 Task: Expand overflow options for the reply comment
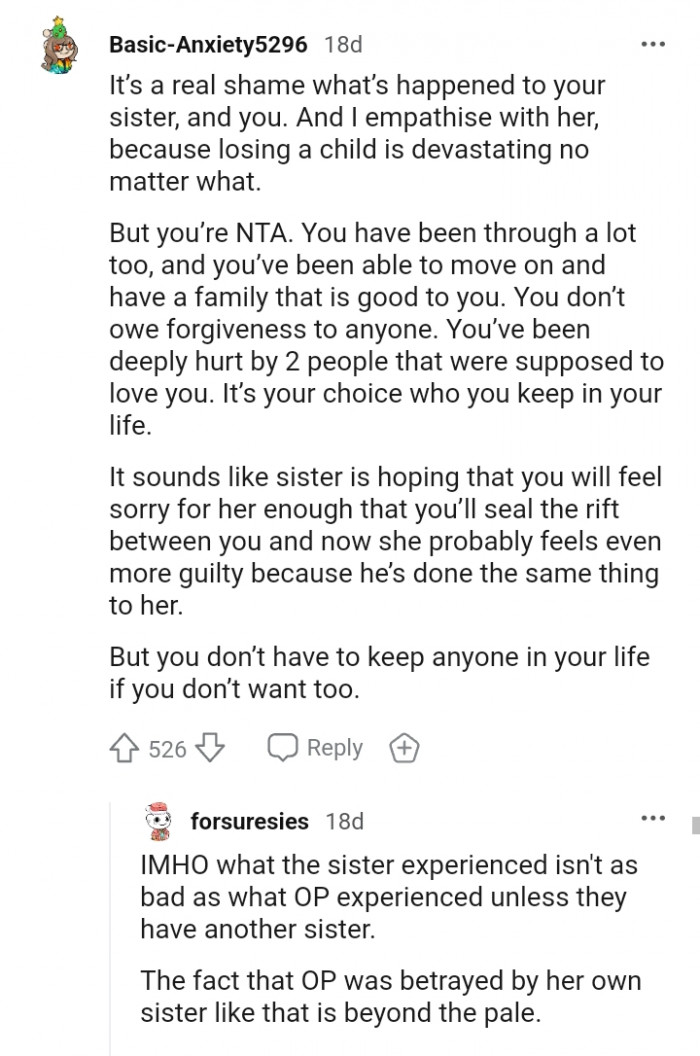click(654, 817)
